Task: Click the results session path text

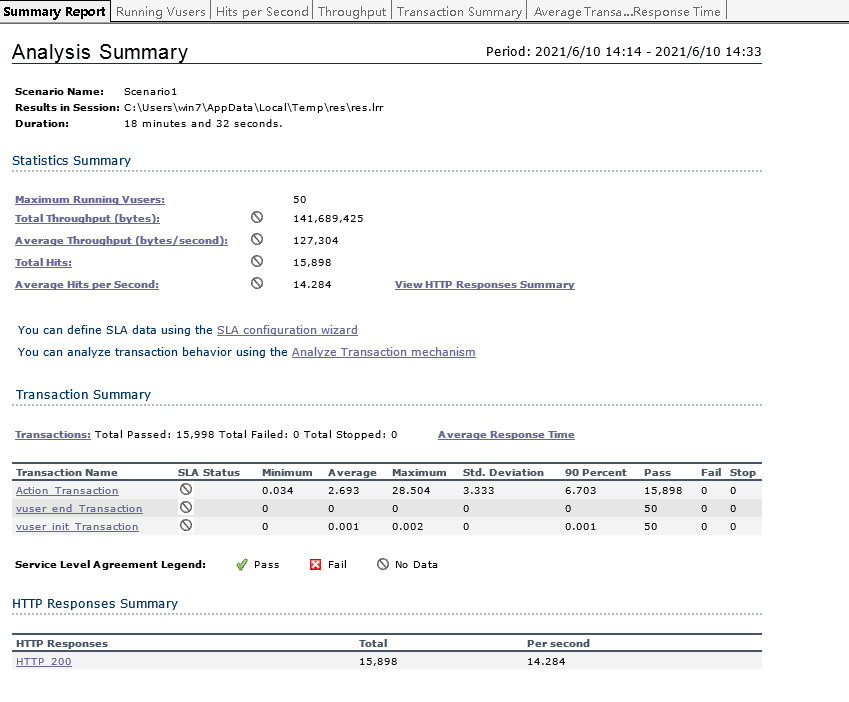Action: [x=253, y=107]
